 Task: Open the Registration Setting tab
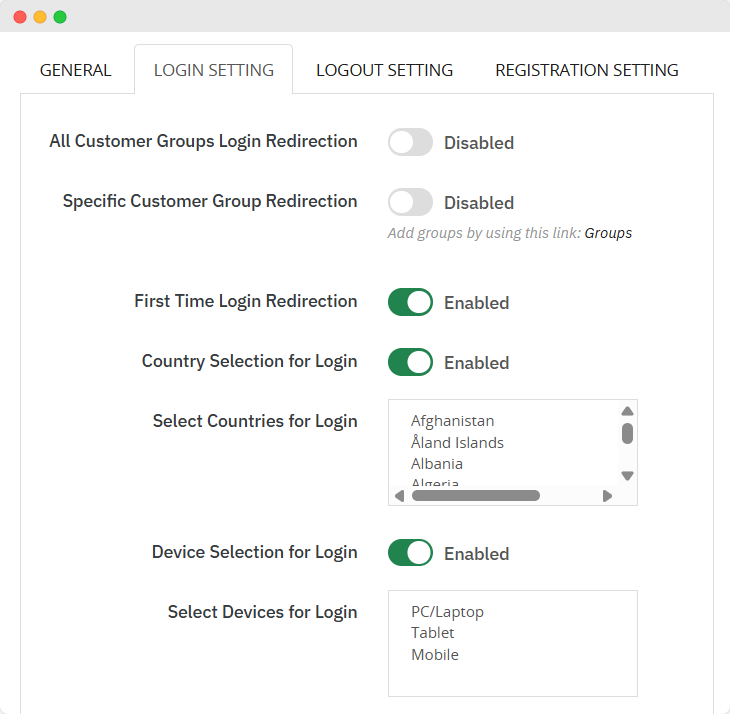tap(586, 70)
